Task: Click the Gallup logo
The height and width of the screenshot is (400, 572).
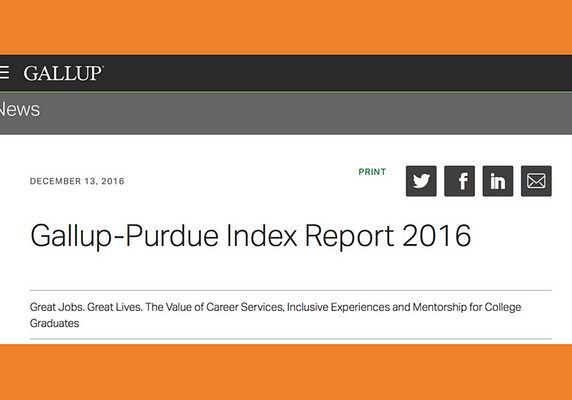Action: pyautogui.click(x=63, y=73)
